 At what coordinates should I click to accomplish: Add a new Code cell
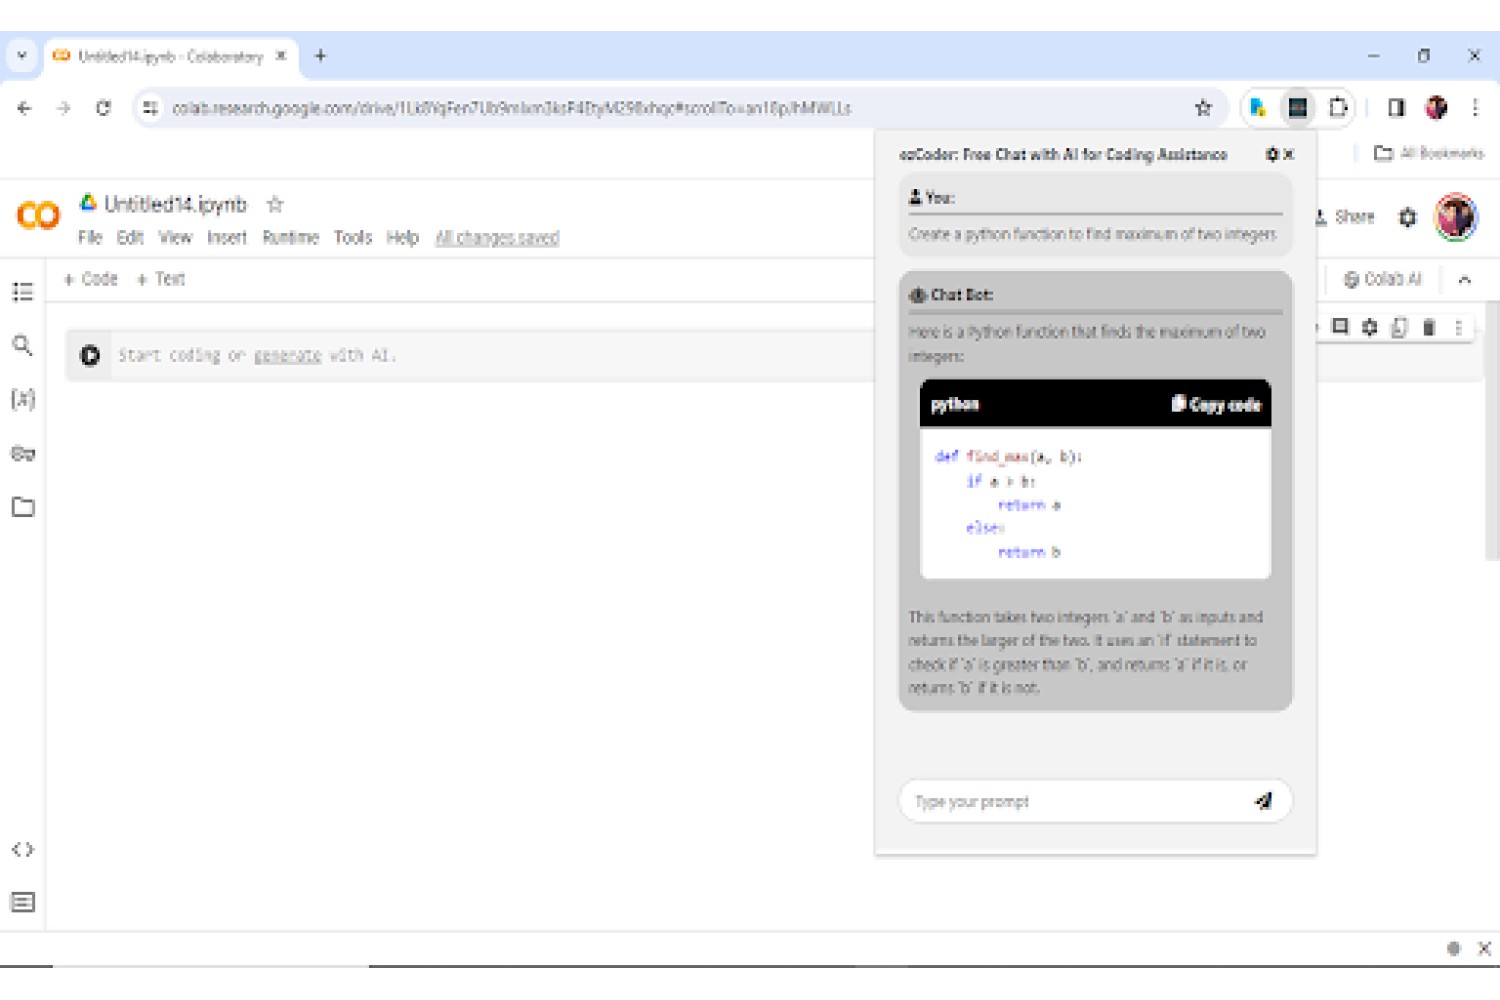click(x=91, y=279)
